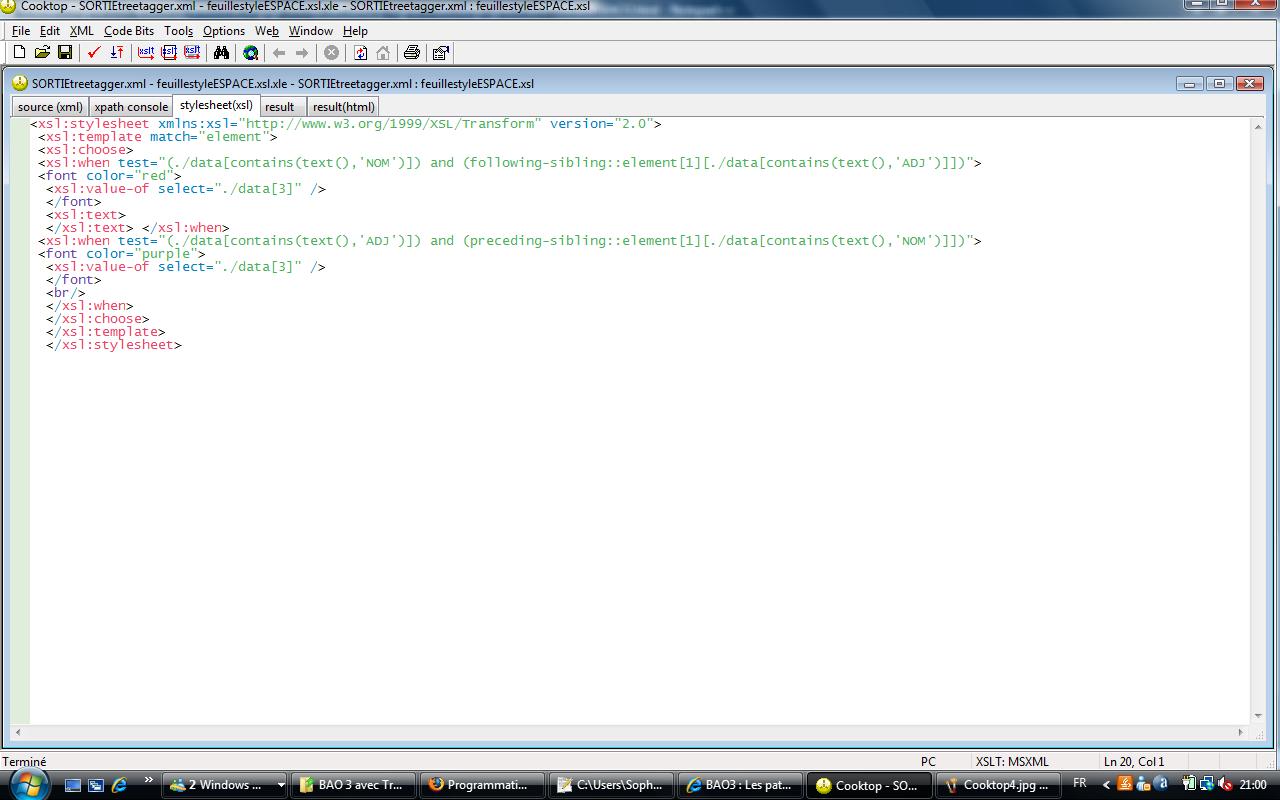Switch to the BAO3 : Les pat... taskbar button
Viewport: 1280px width, 800px height.
click(x=740, y=785)
